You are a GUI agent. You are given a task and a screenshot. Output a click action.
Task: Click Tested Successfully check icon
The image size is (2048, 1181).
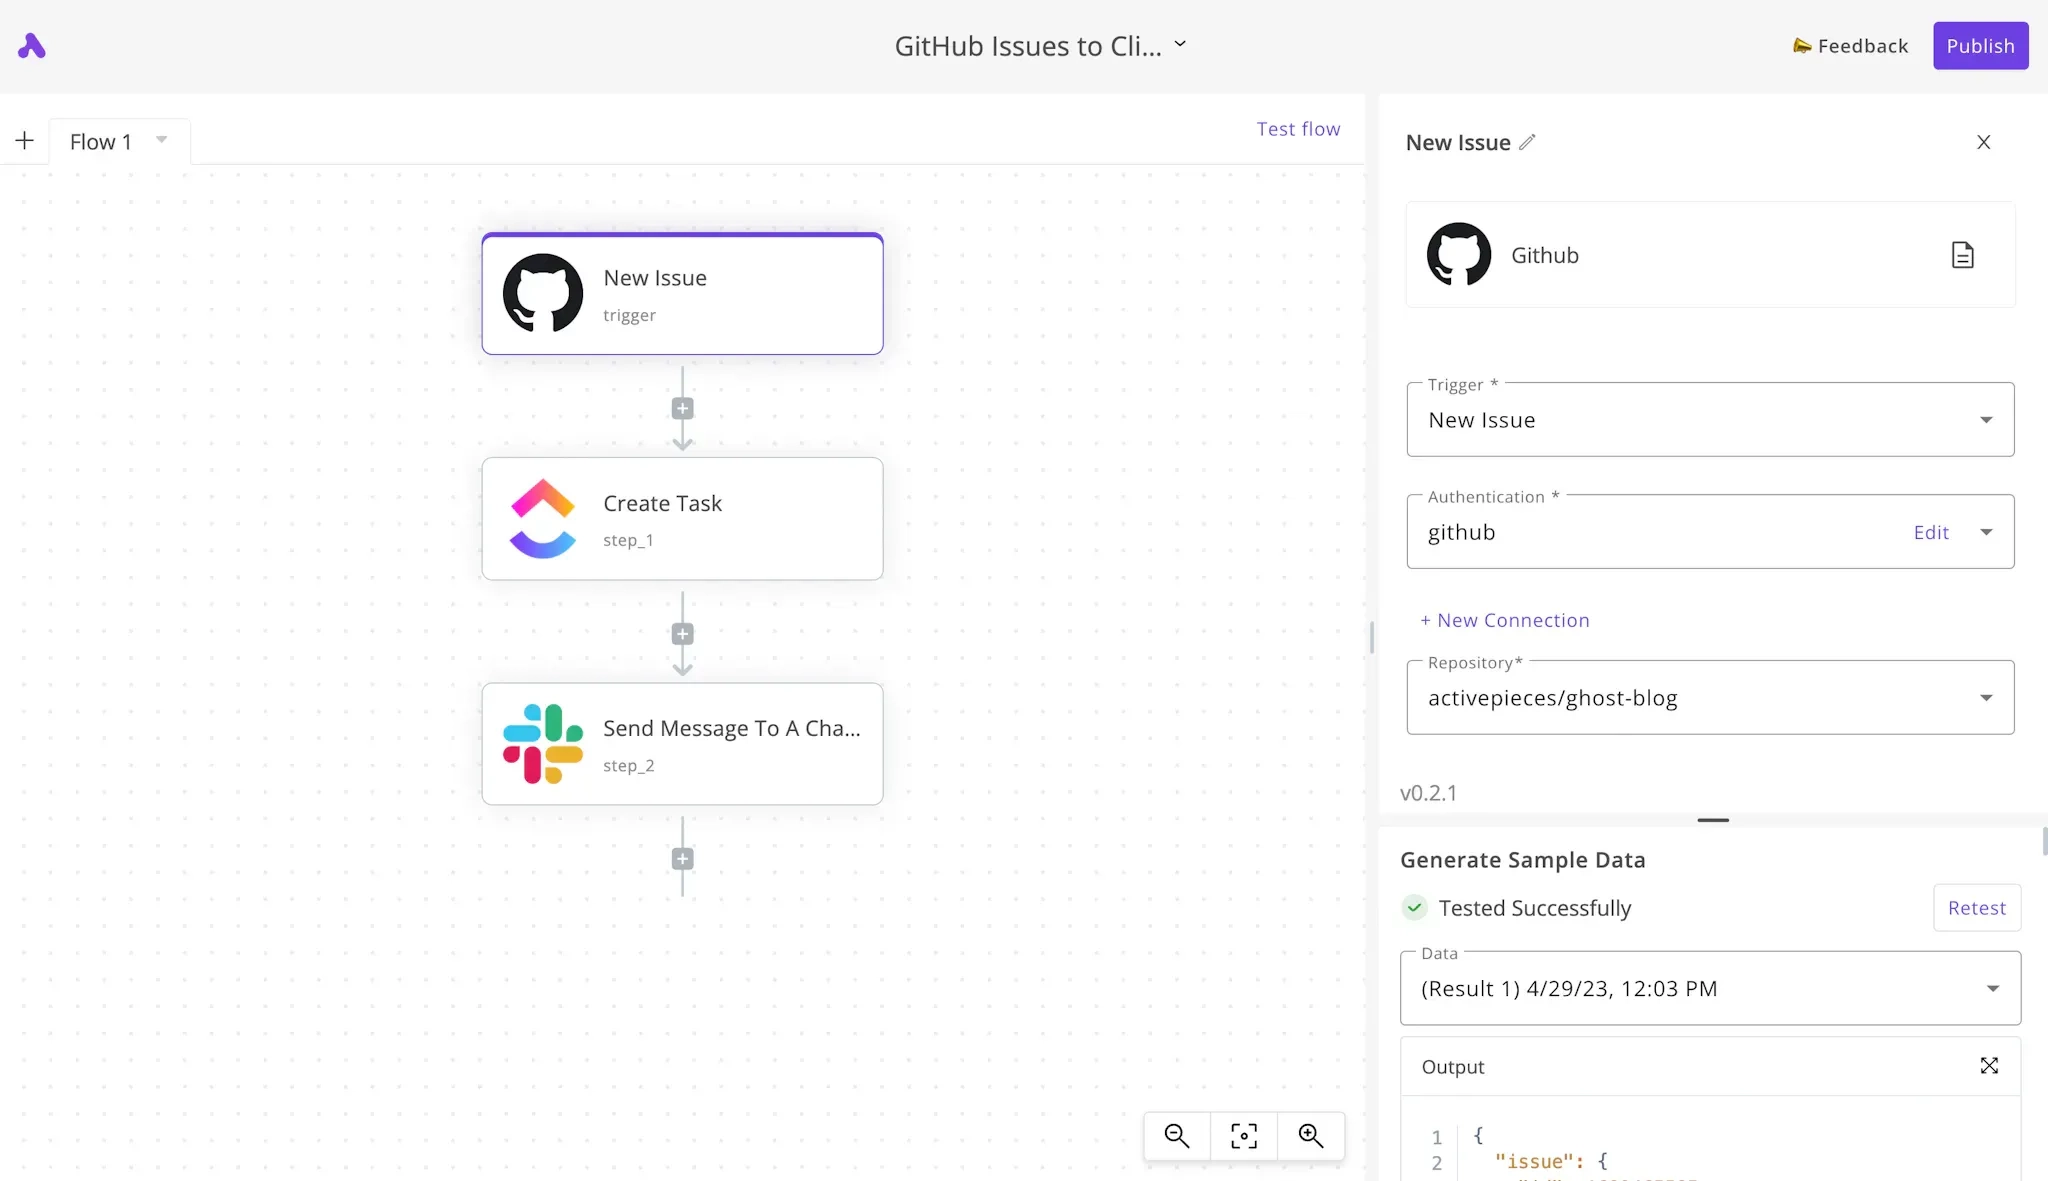click(x=1414, y=908)
